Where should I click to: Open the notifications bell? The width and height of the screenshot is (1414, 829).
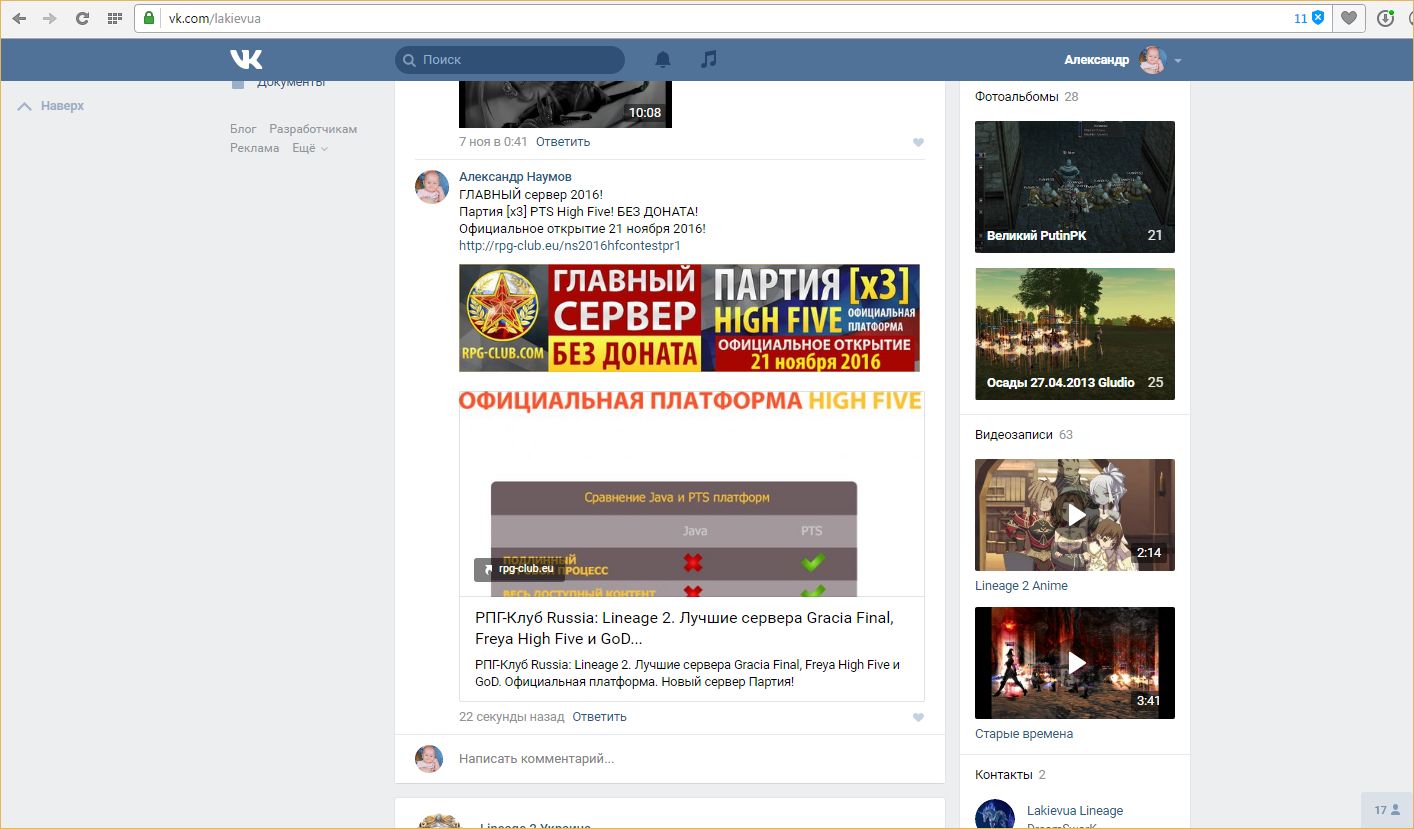tap(662, 60)
